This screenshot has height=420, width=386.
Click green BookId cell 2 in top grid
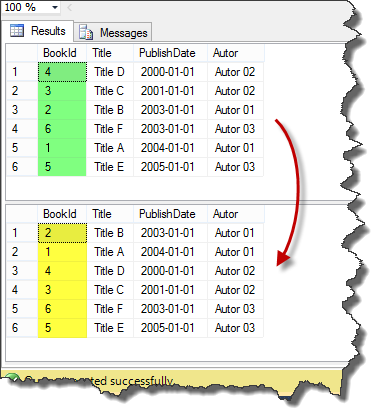pyautogui.click(x=62, y=110)
